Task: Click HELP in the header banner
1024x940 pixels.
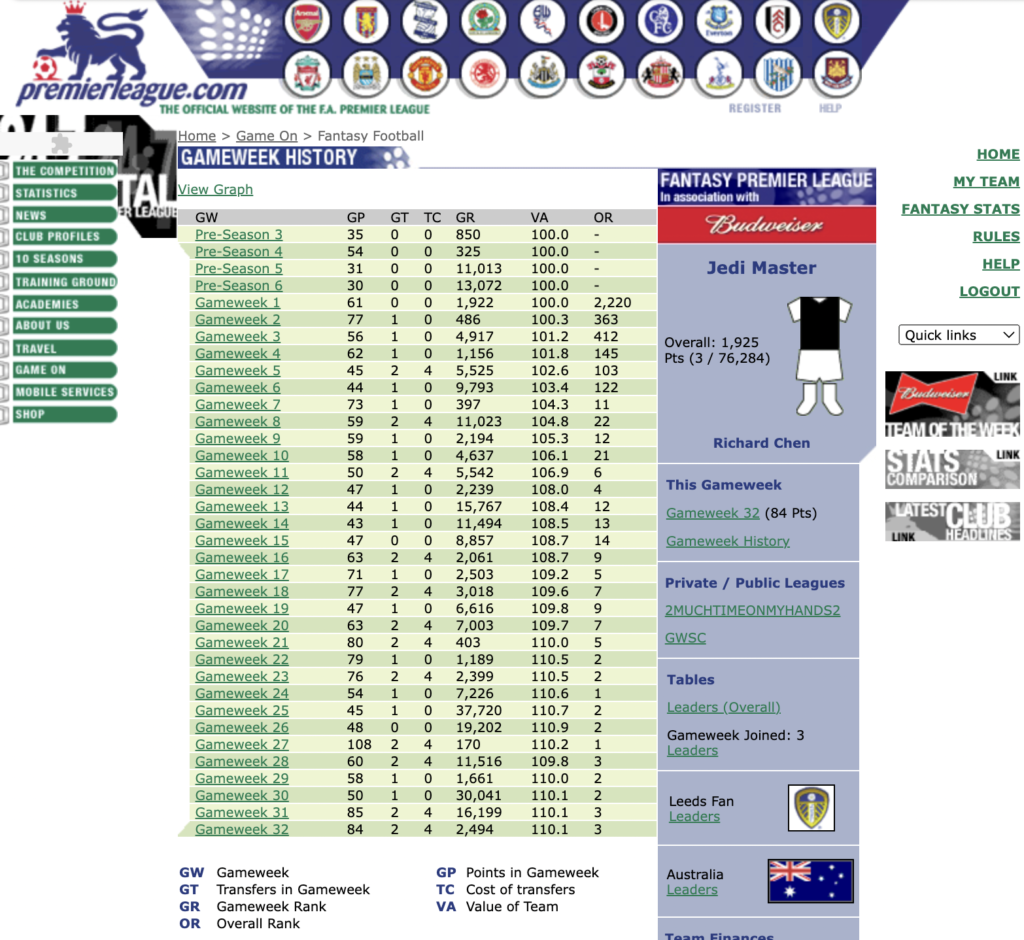Action: click(x=831, y=108)
